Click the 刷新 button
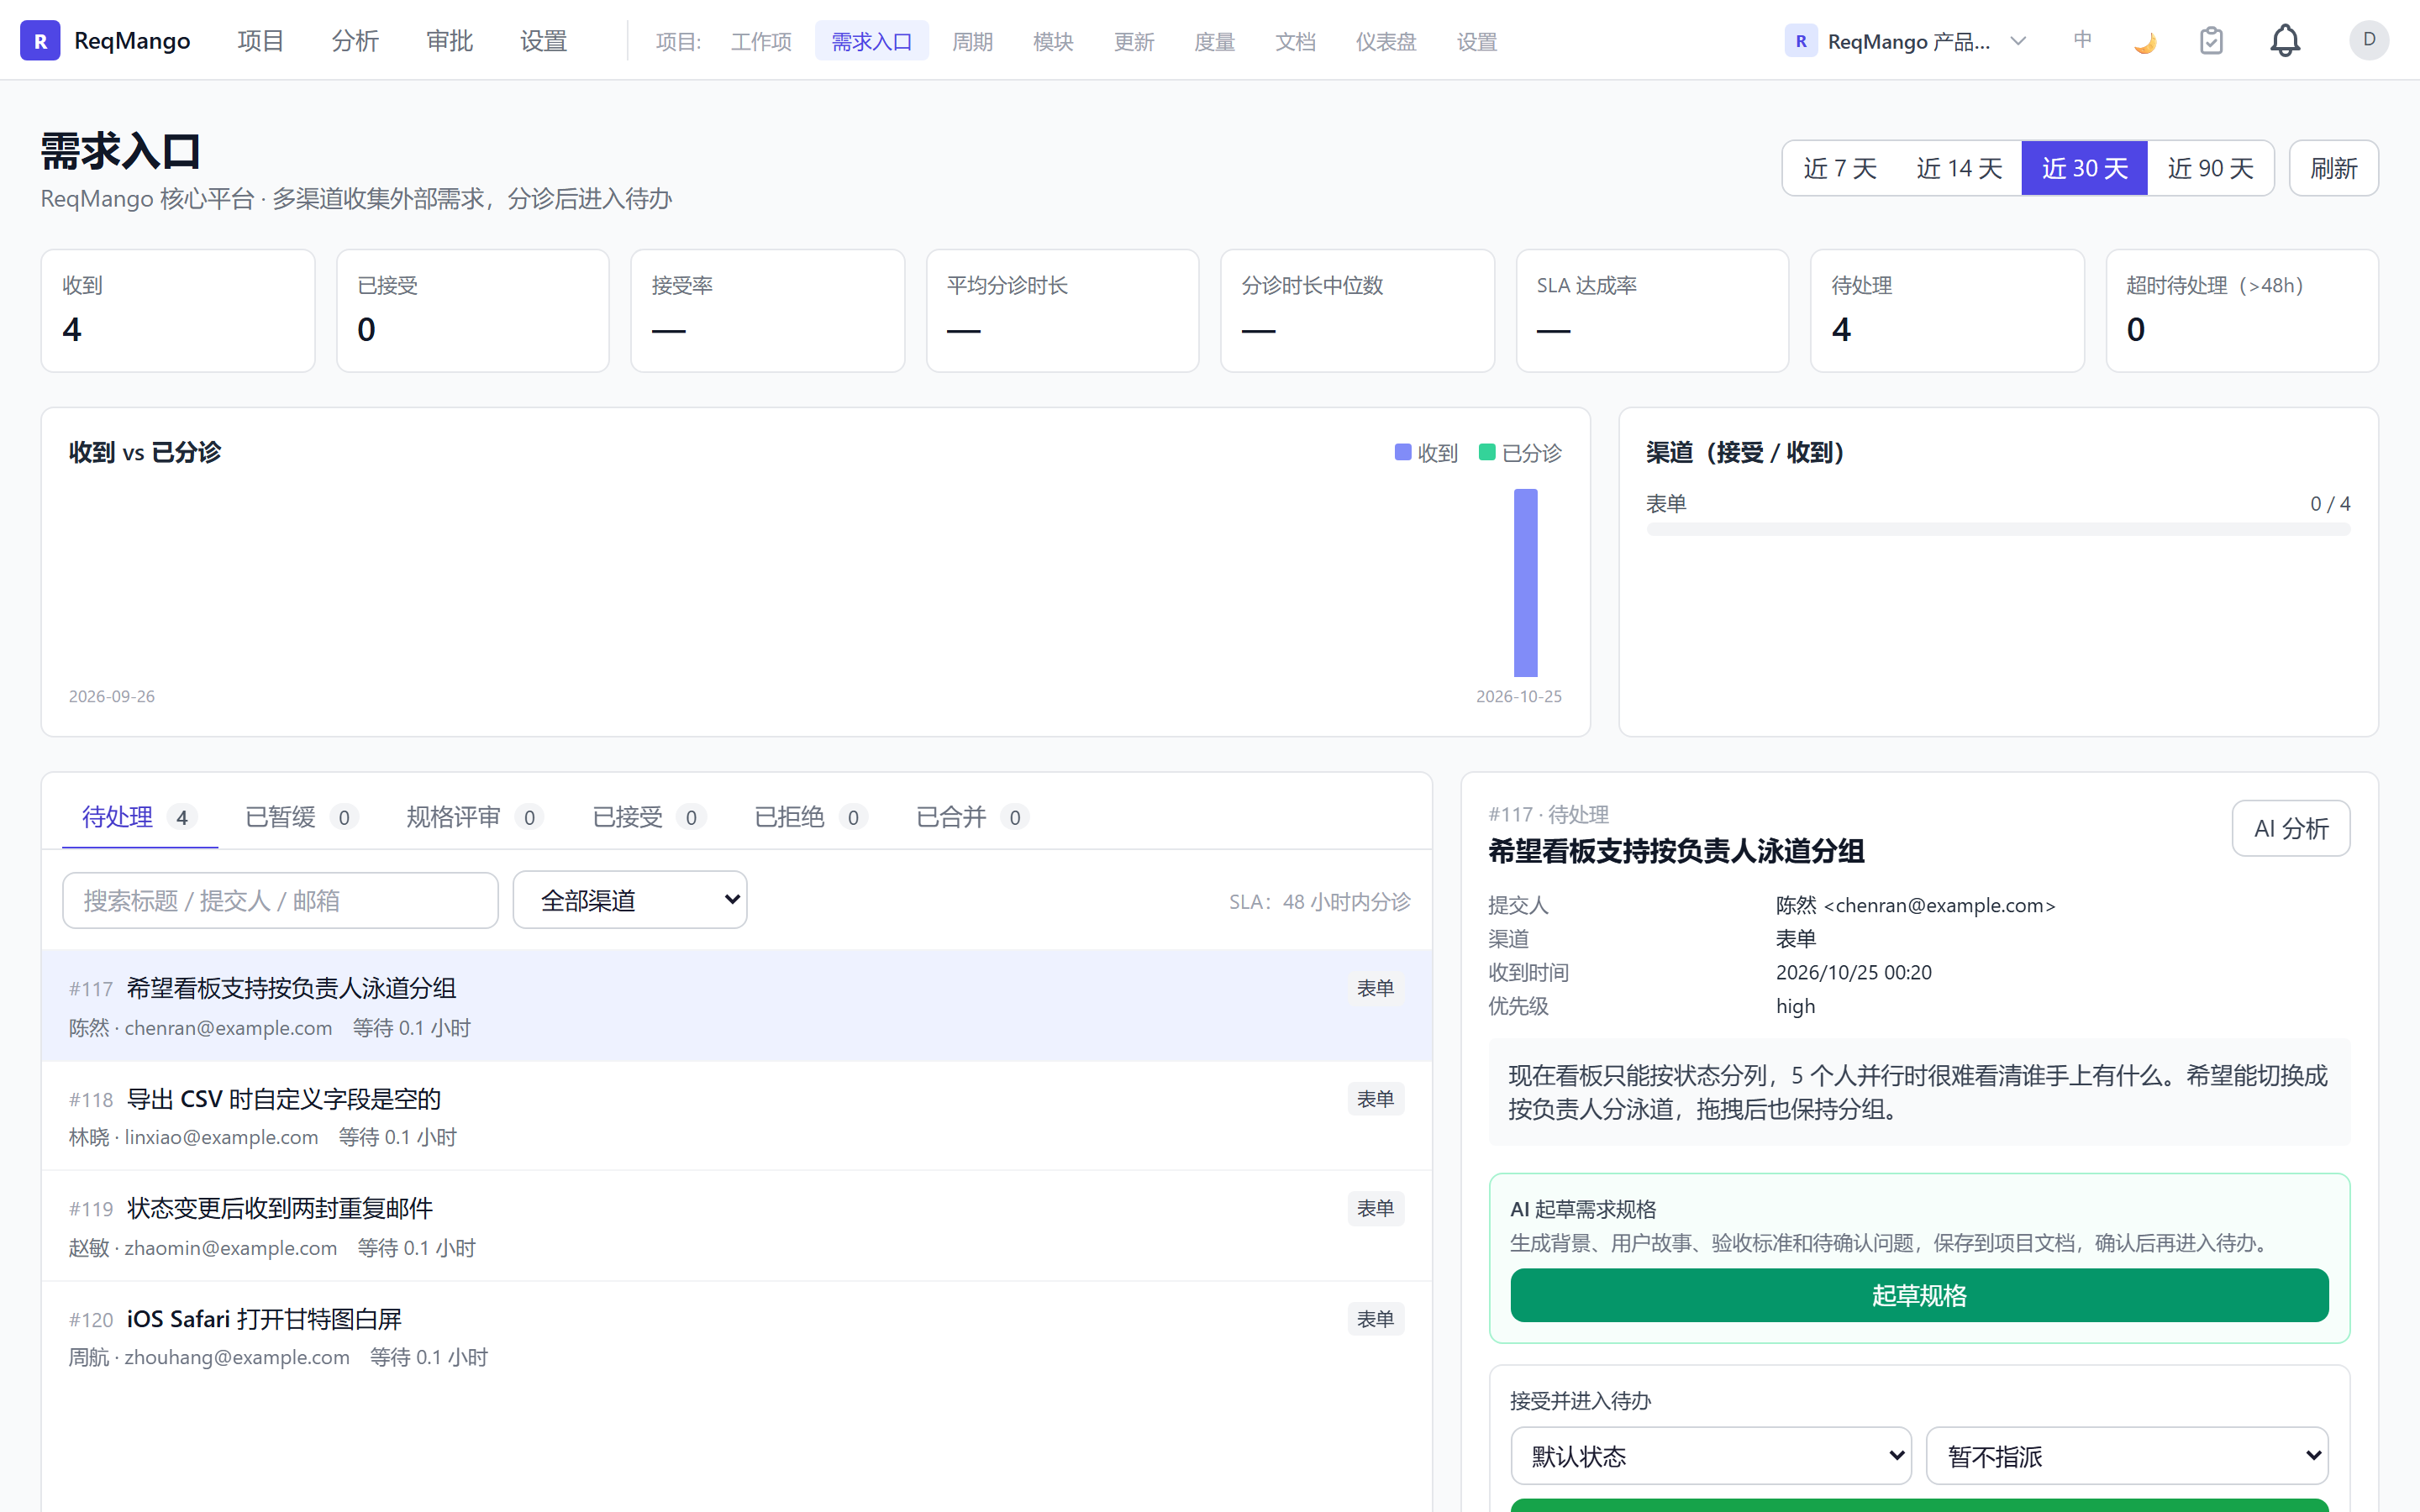 2333,168
